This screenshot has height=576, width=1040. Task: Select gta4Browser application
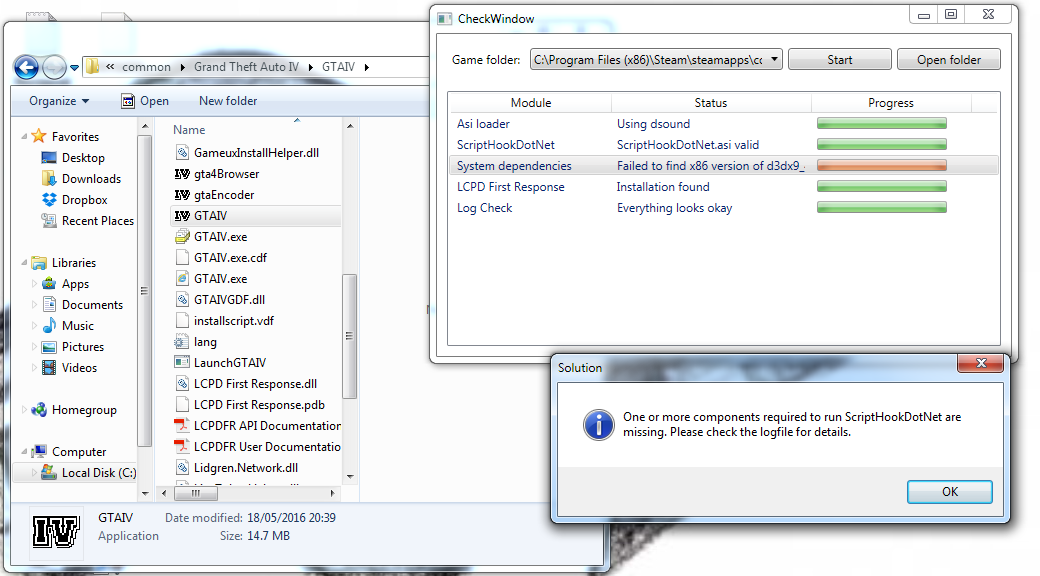(226, 174)
